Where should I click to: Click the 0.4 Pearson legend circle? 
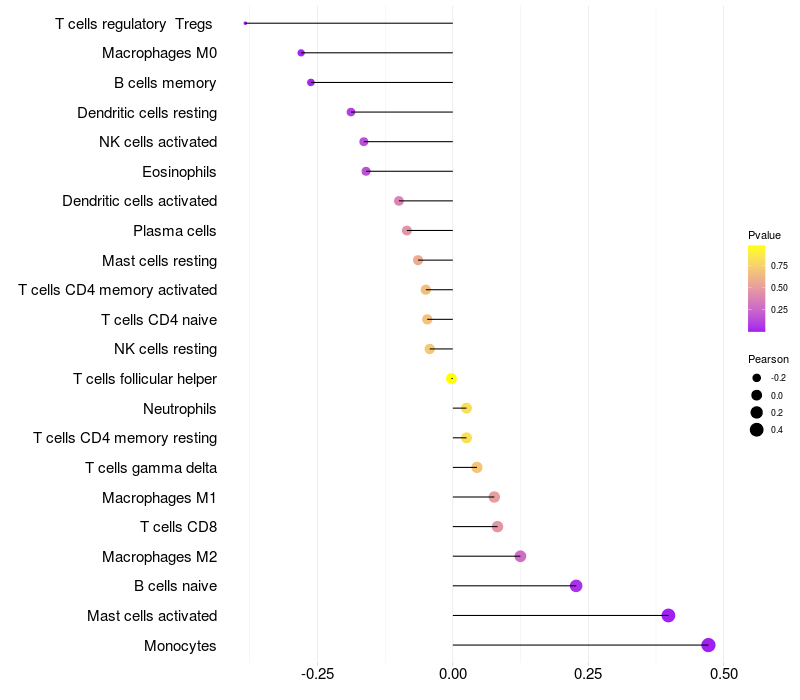[x=757, y=430]
